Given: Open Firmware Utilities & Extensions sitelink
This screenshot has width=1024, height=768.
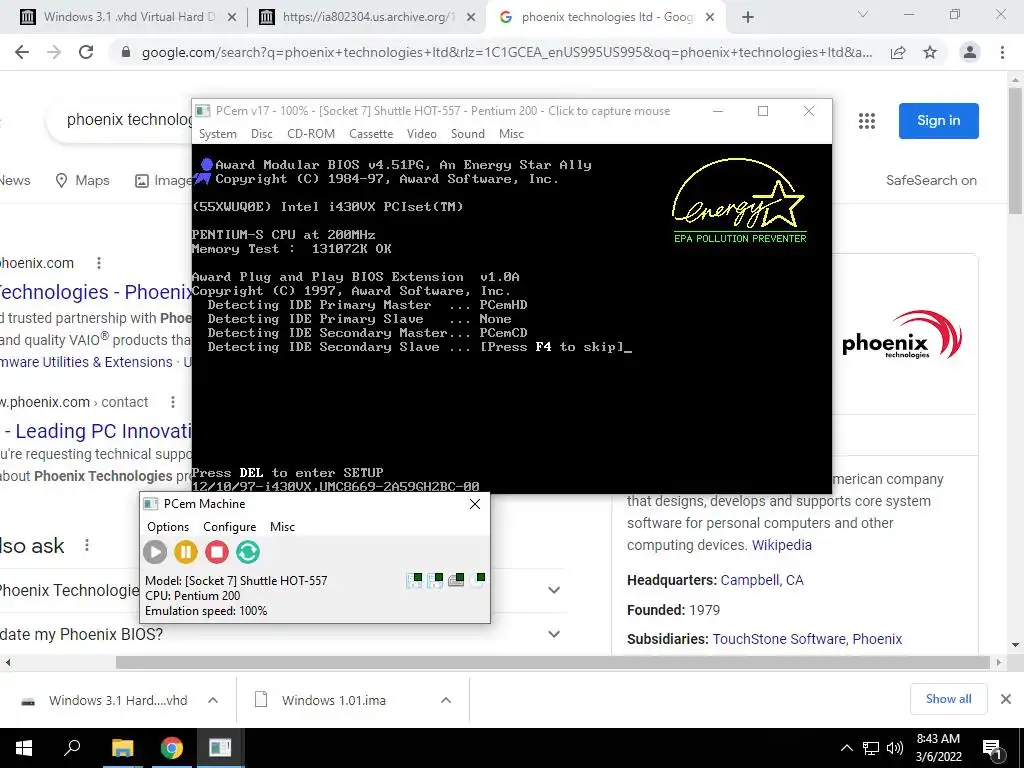Looking at the screenshot, I should coord(86,362).
